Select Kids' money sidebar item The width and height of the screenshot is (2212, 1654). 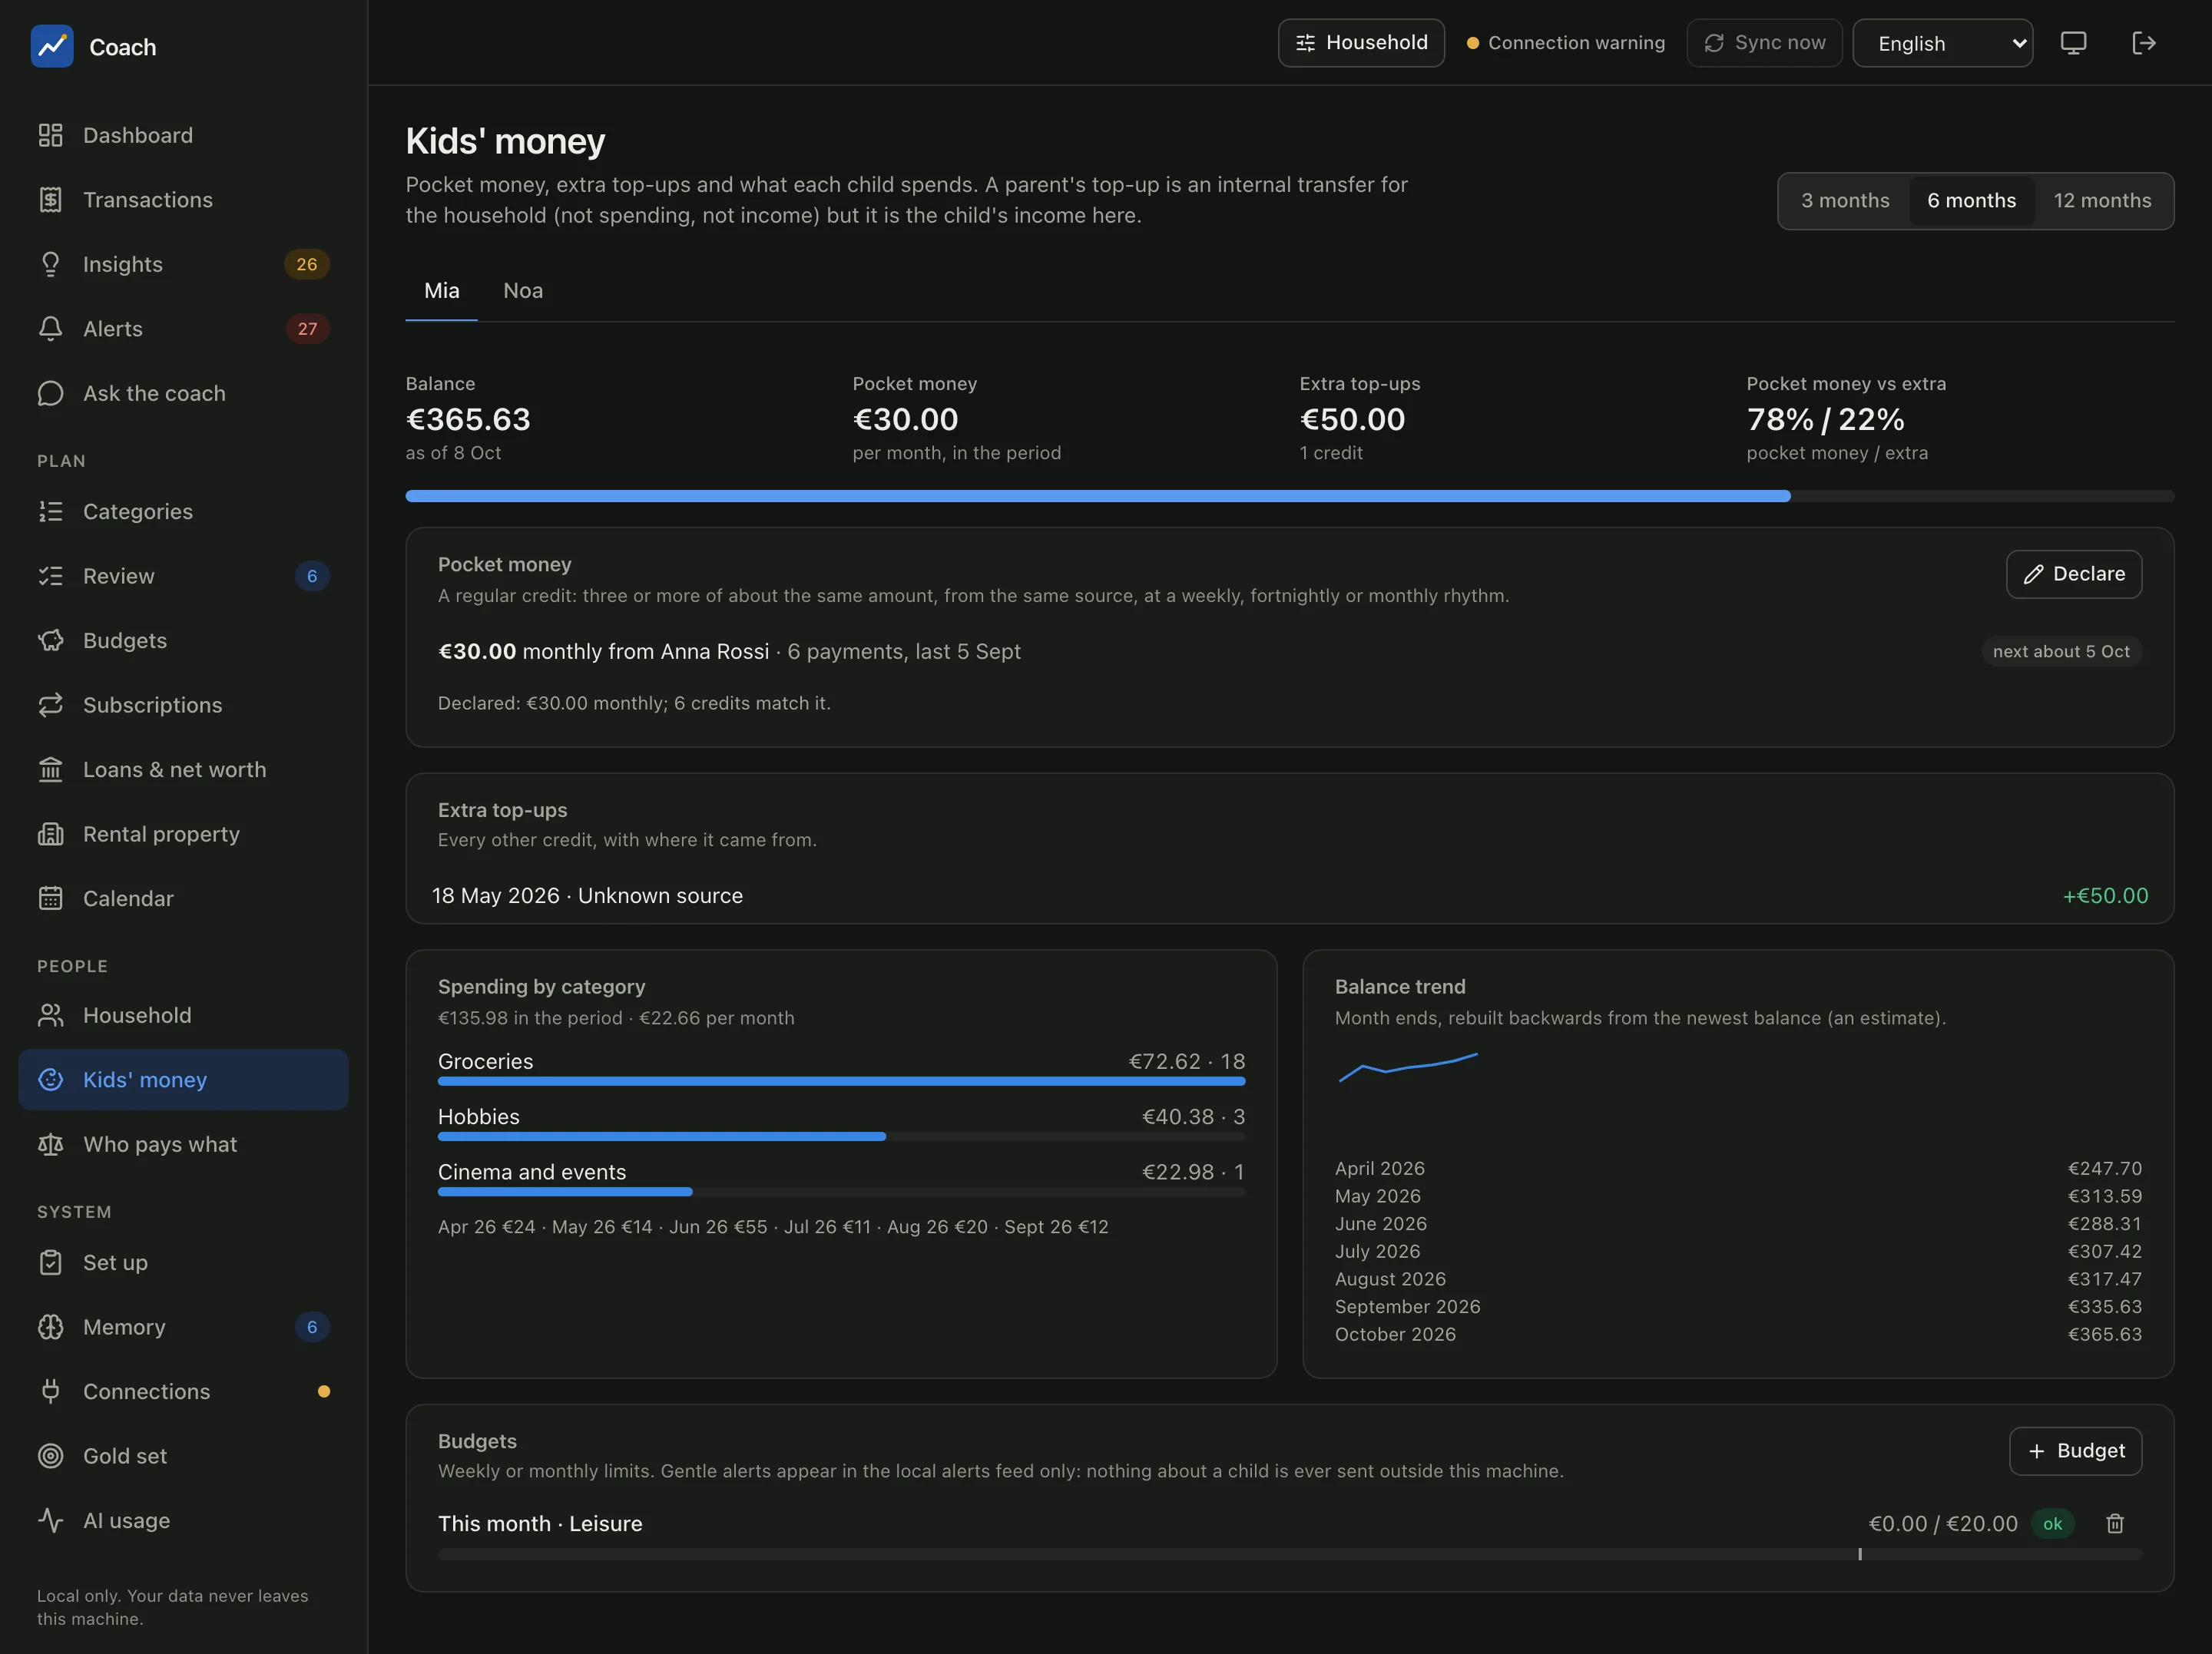click(x=183, y=1080)
